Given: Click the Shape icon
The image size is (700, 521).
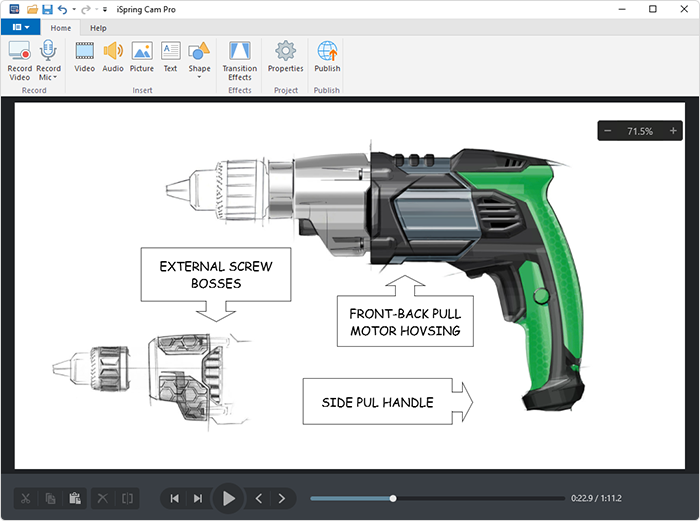Looking at the screenshot, I should pyautogui.click(x=199, y=51).
